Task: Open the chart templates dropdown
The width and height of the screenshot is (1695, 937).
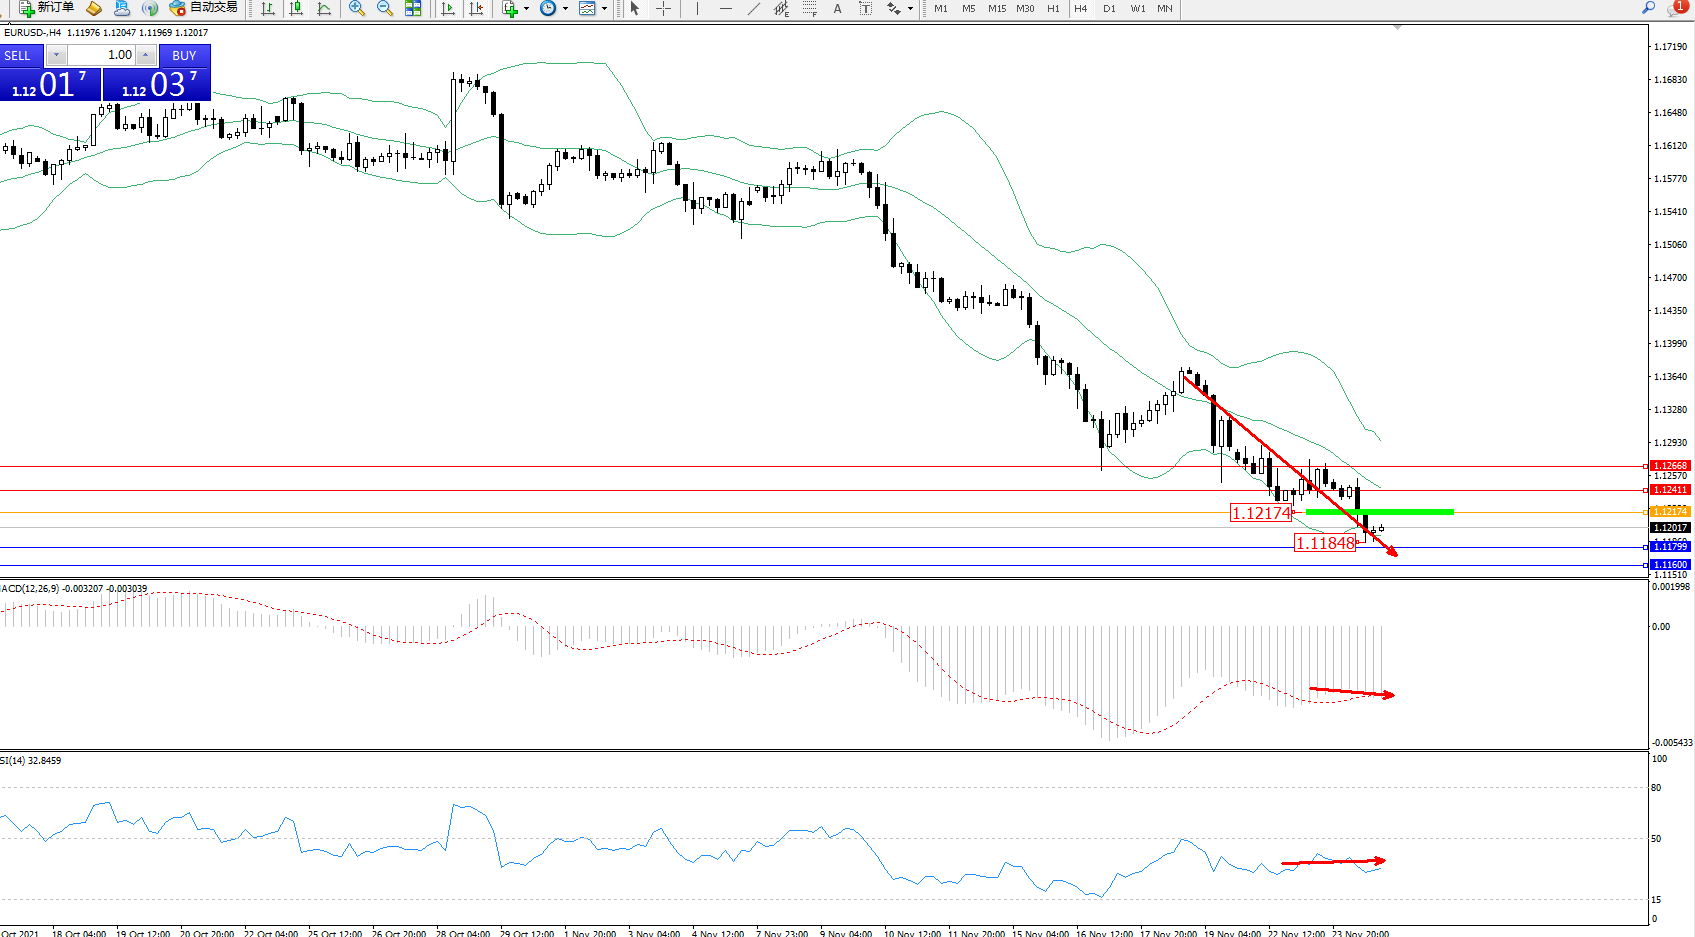Action: point(604,9)
